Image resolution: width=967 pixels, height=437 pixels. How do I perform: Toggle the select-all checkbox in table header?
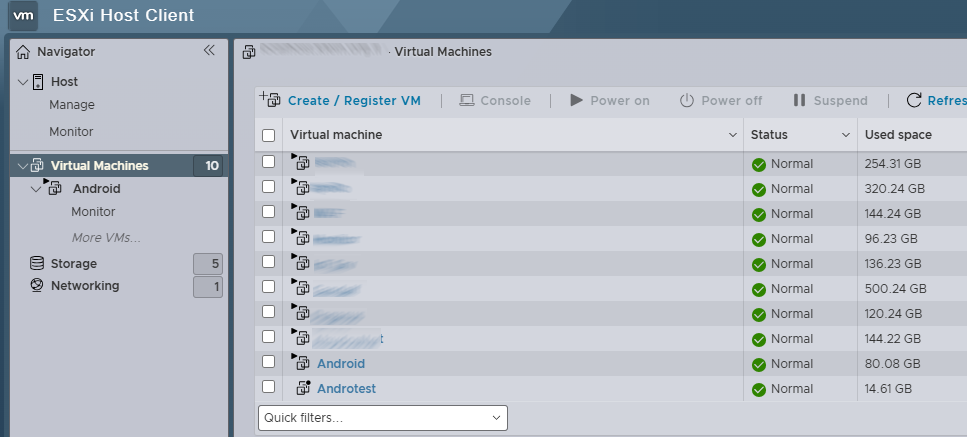coord(268,135)
